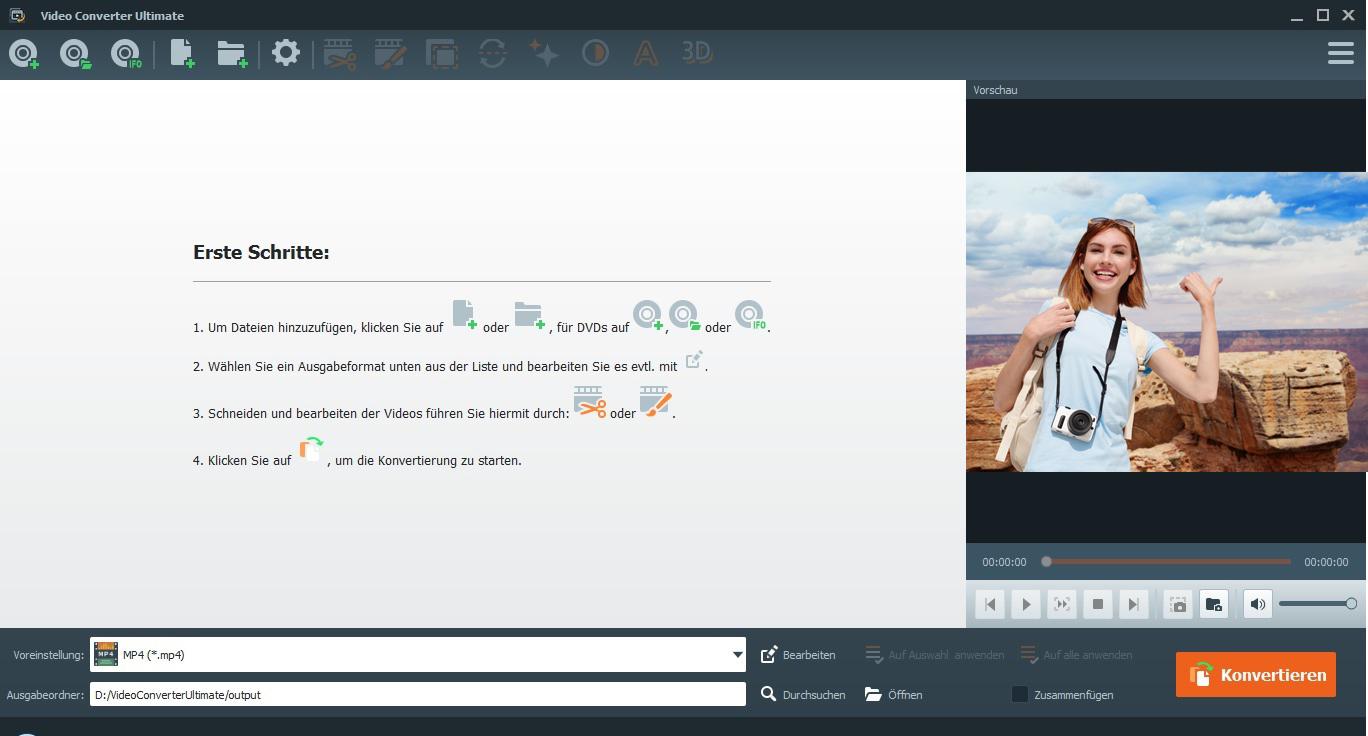Click the Konvertieren button
The width and height of the screenshot is (1368, 736).
(x=1256, y=675)
